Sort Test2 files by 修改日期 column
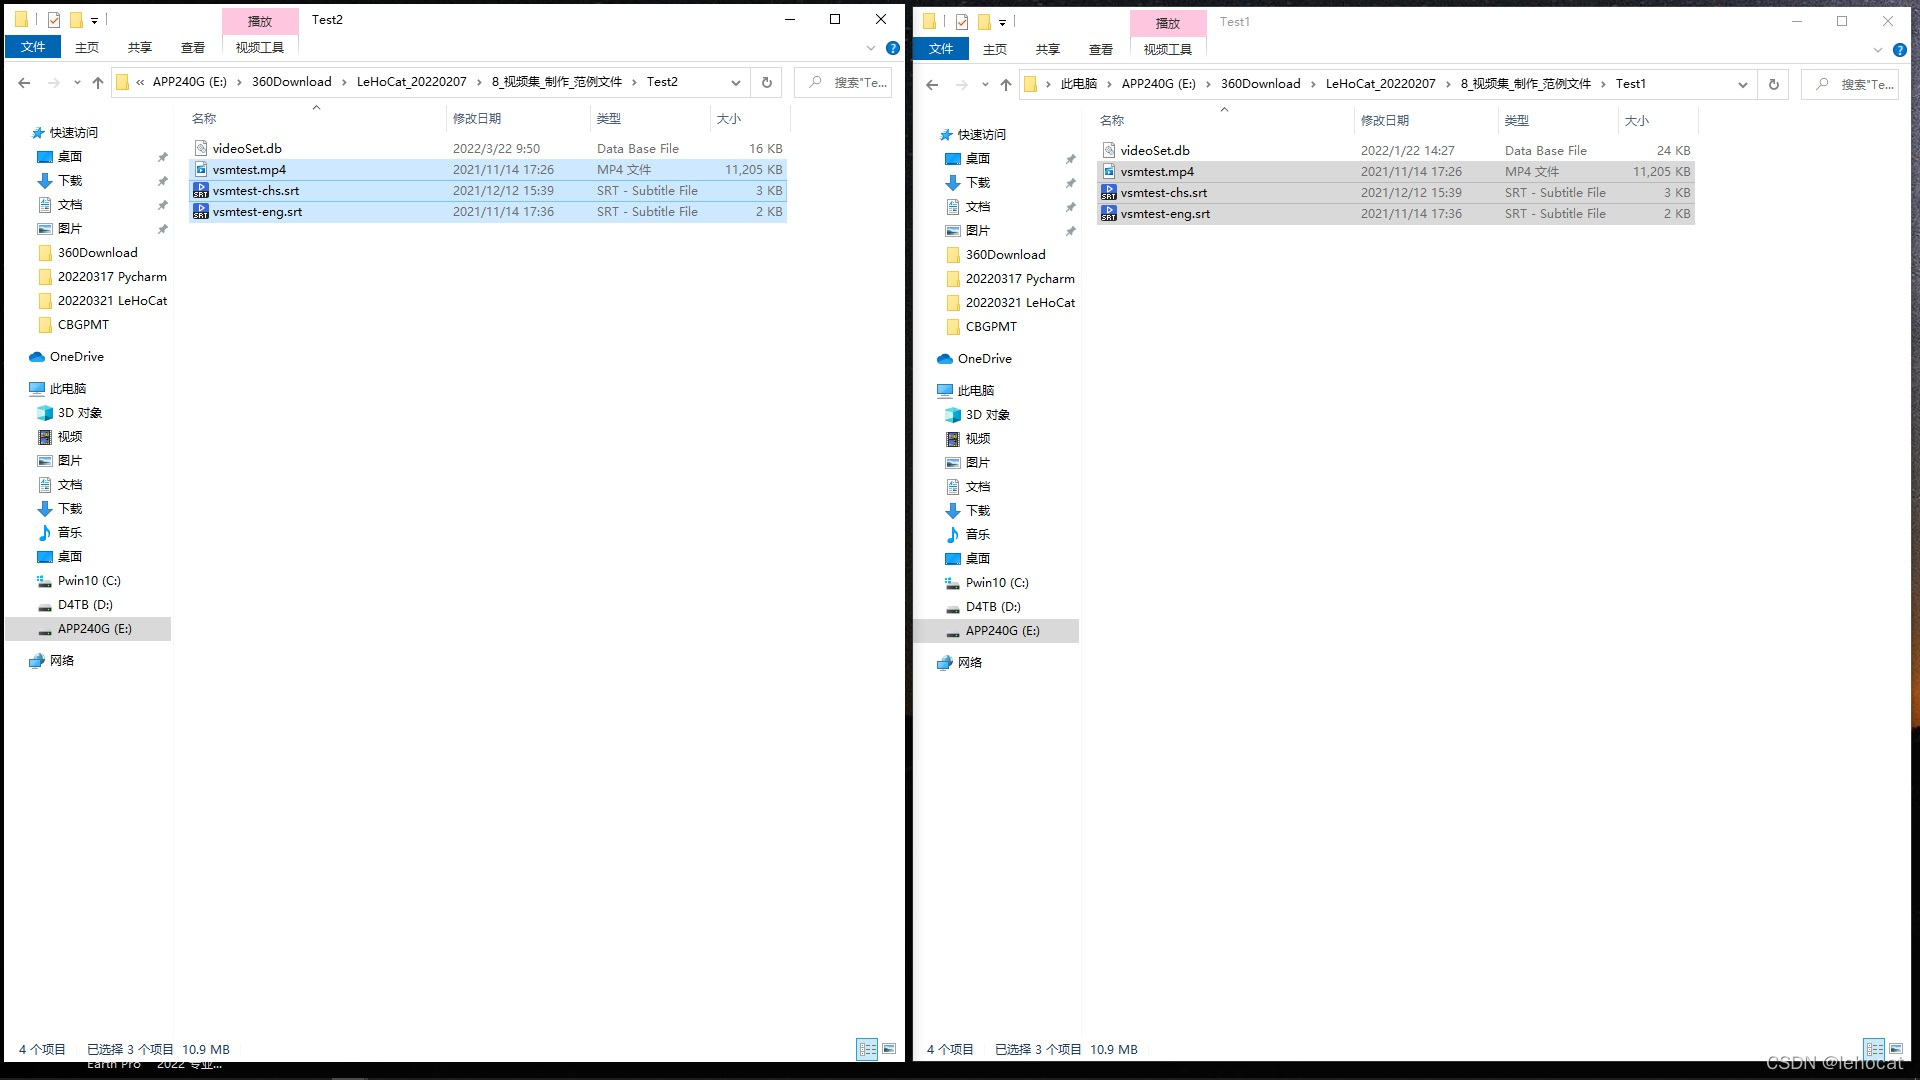Image resolution: width=1920 pixels, height=1080 pixels. (x=477, y=119)
